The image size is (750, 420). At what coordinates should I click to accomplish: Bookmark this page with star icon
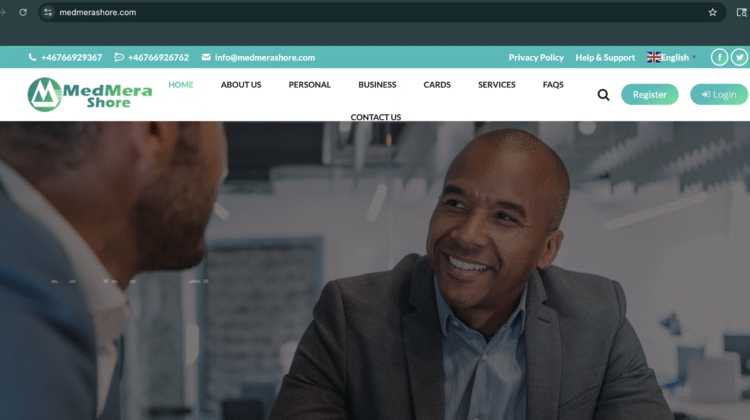coord(712,12)
